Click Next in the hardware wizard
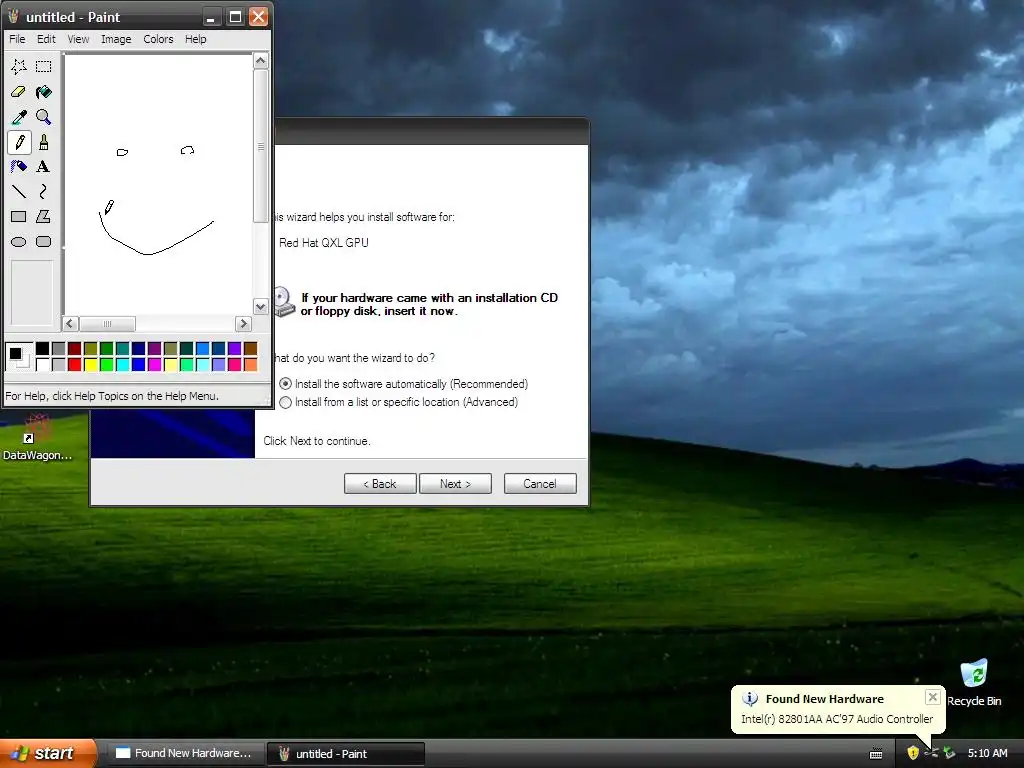This screenshot has height=768, width=1024. [455, 484]
